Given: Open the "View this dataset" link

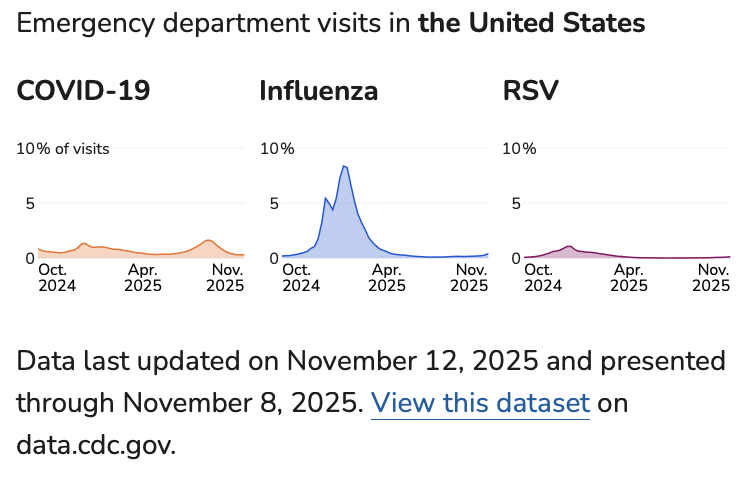Looking at the screenshot, I should 480,404.
